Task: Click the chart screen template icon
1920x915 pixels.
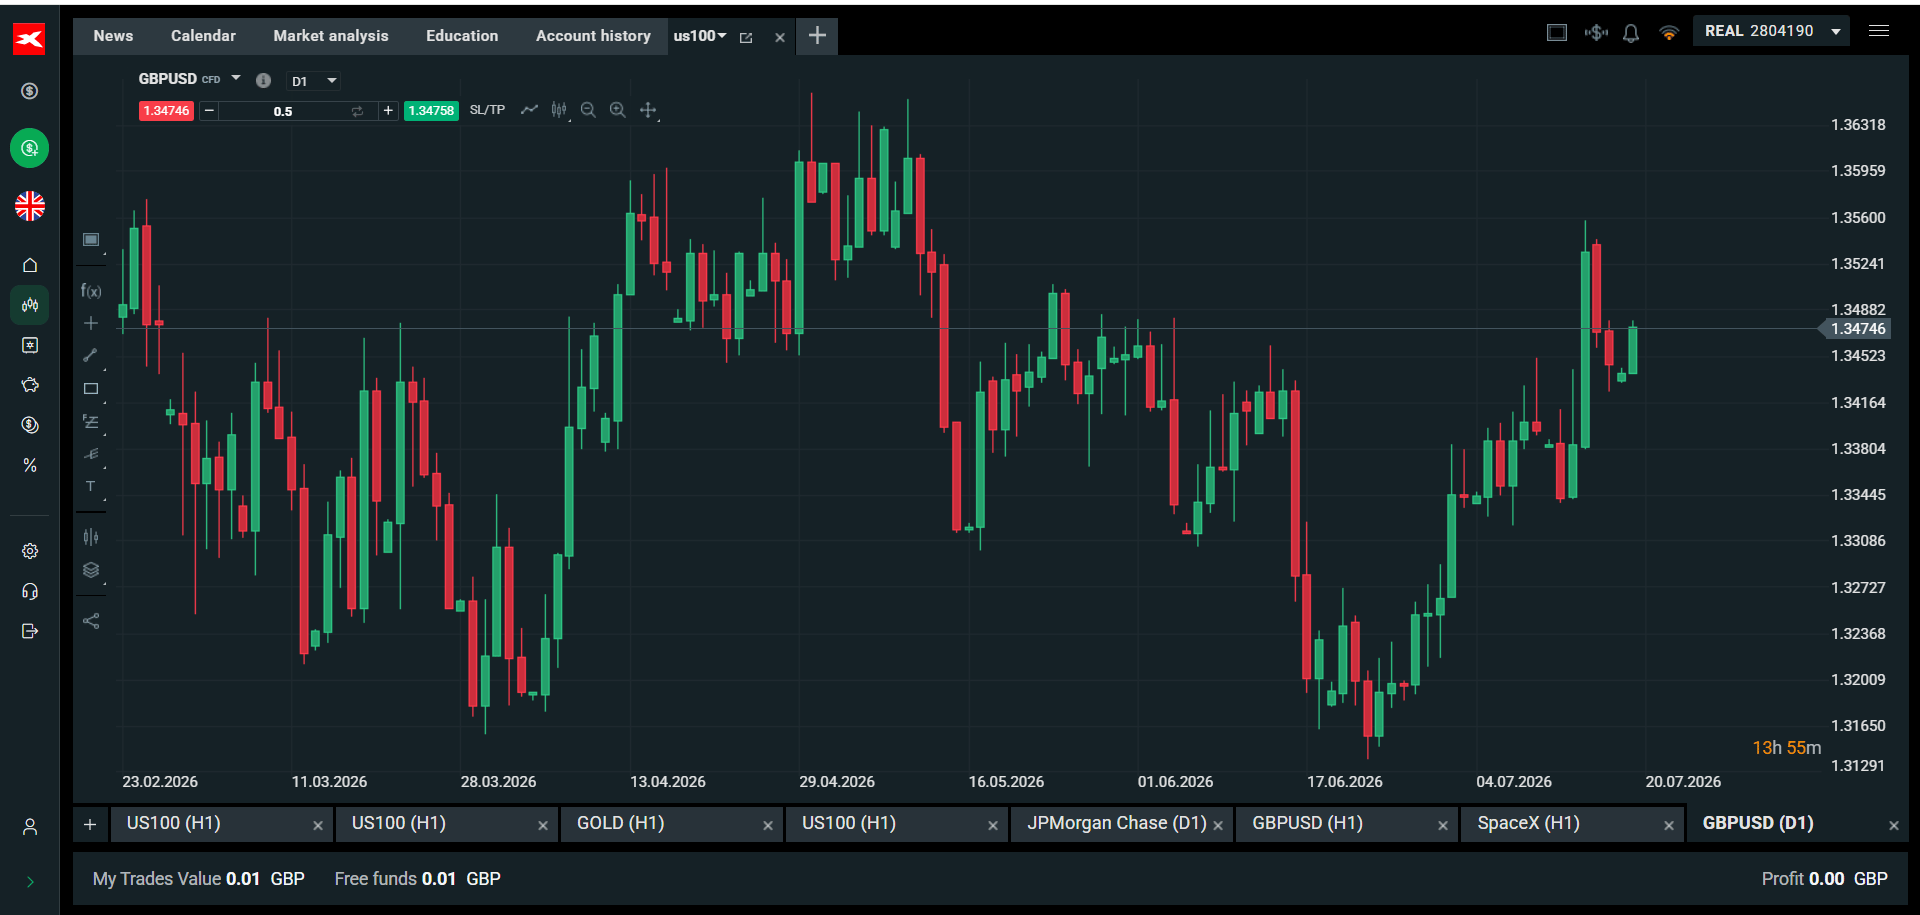Action: (x=91, y=240)
